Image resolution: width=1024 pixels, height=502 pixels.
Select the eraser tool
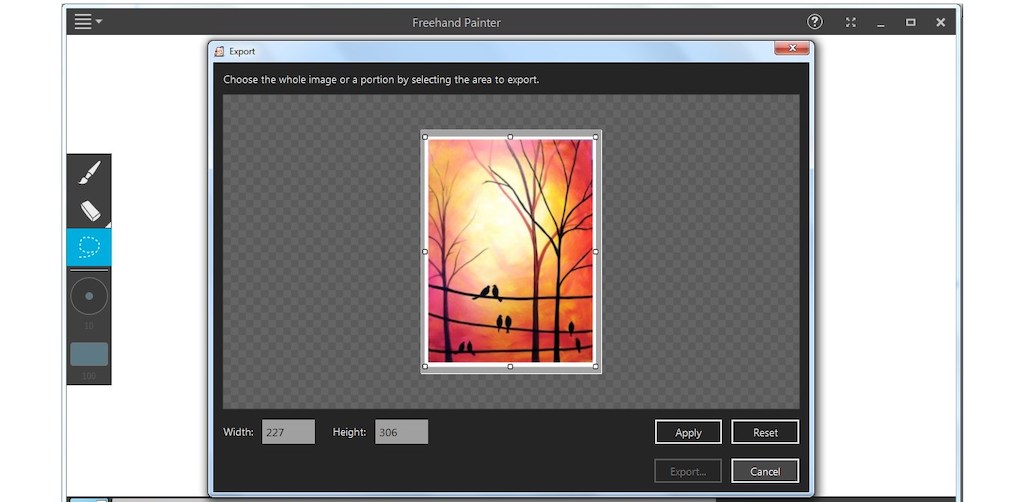click(x=89, y=210)
